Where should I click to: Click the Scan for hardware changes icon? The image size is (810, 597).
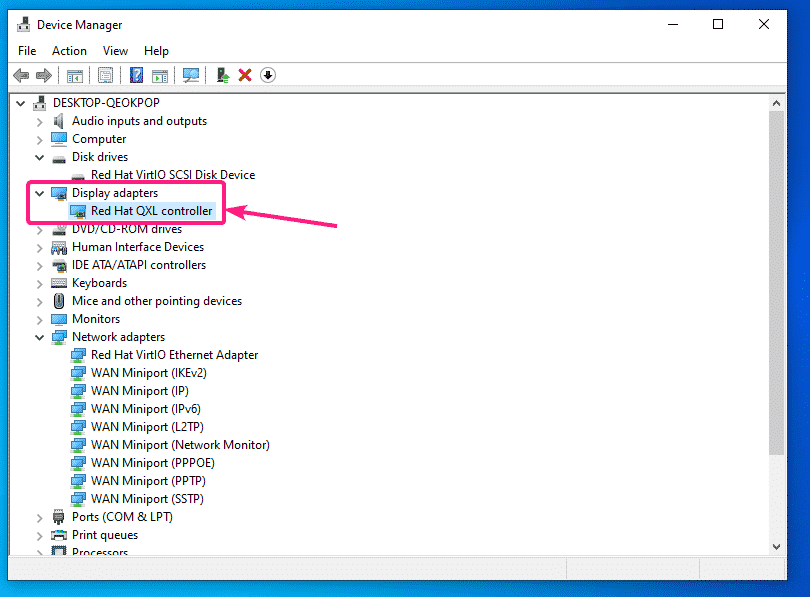191,75
